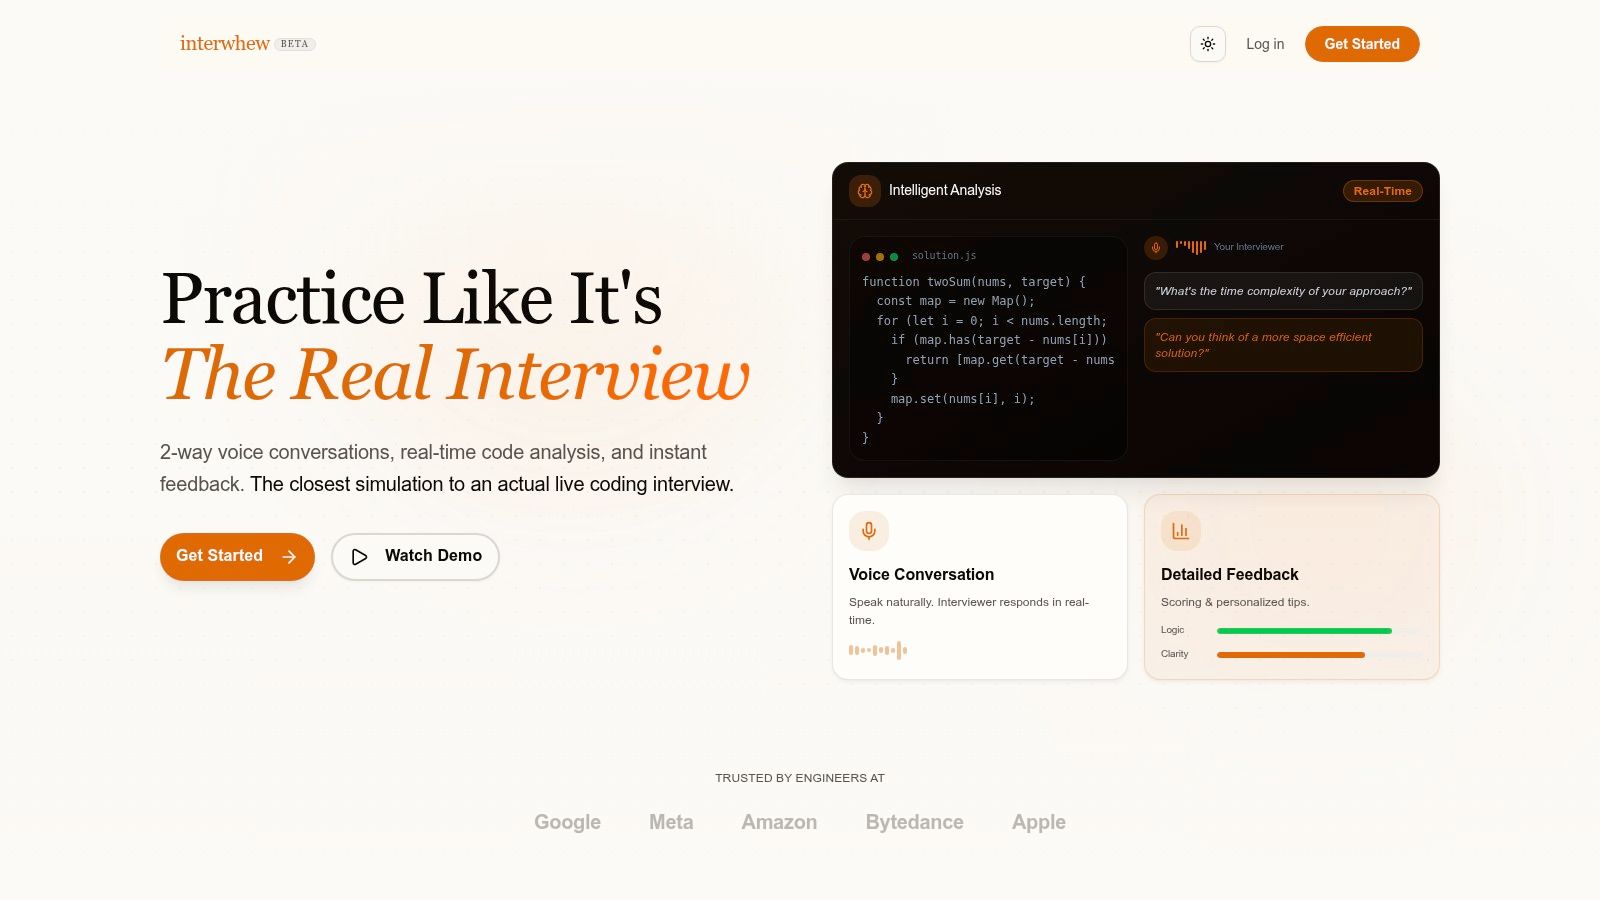Click the Meta company name
Screen dimensions: 1600x900
coord(671,822)
